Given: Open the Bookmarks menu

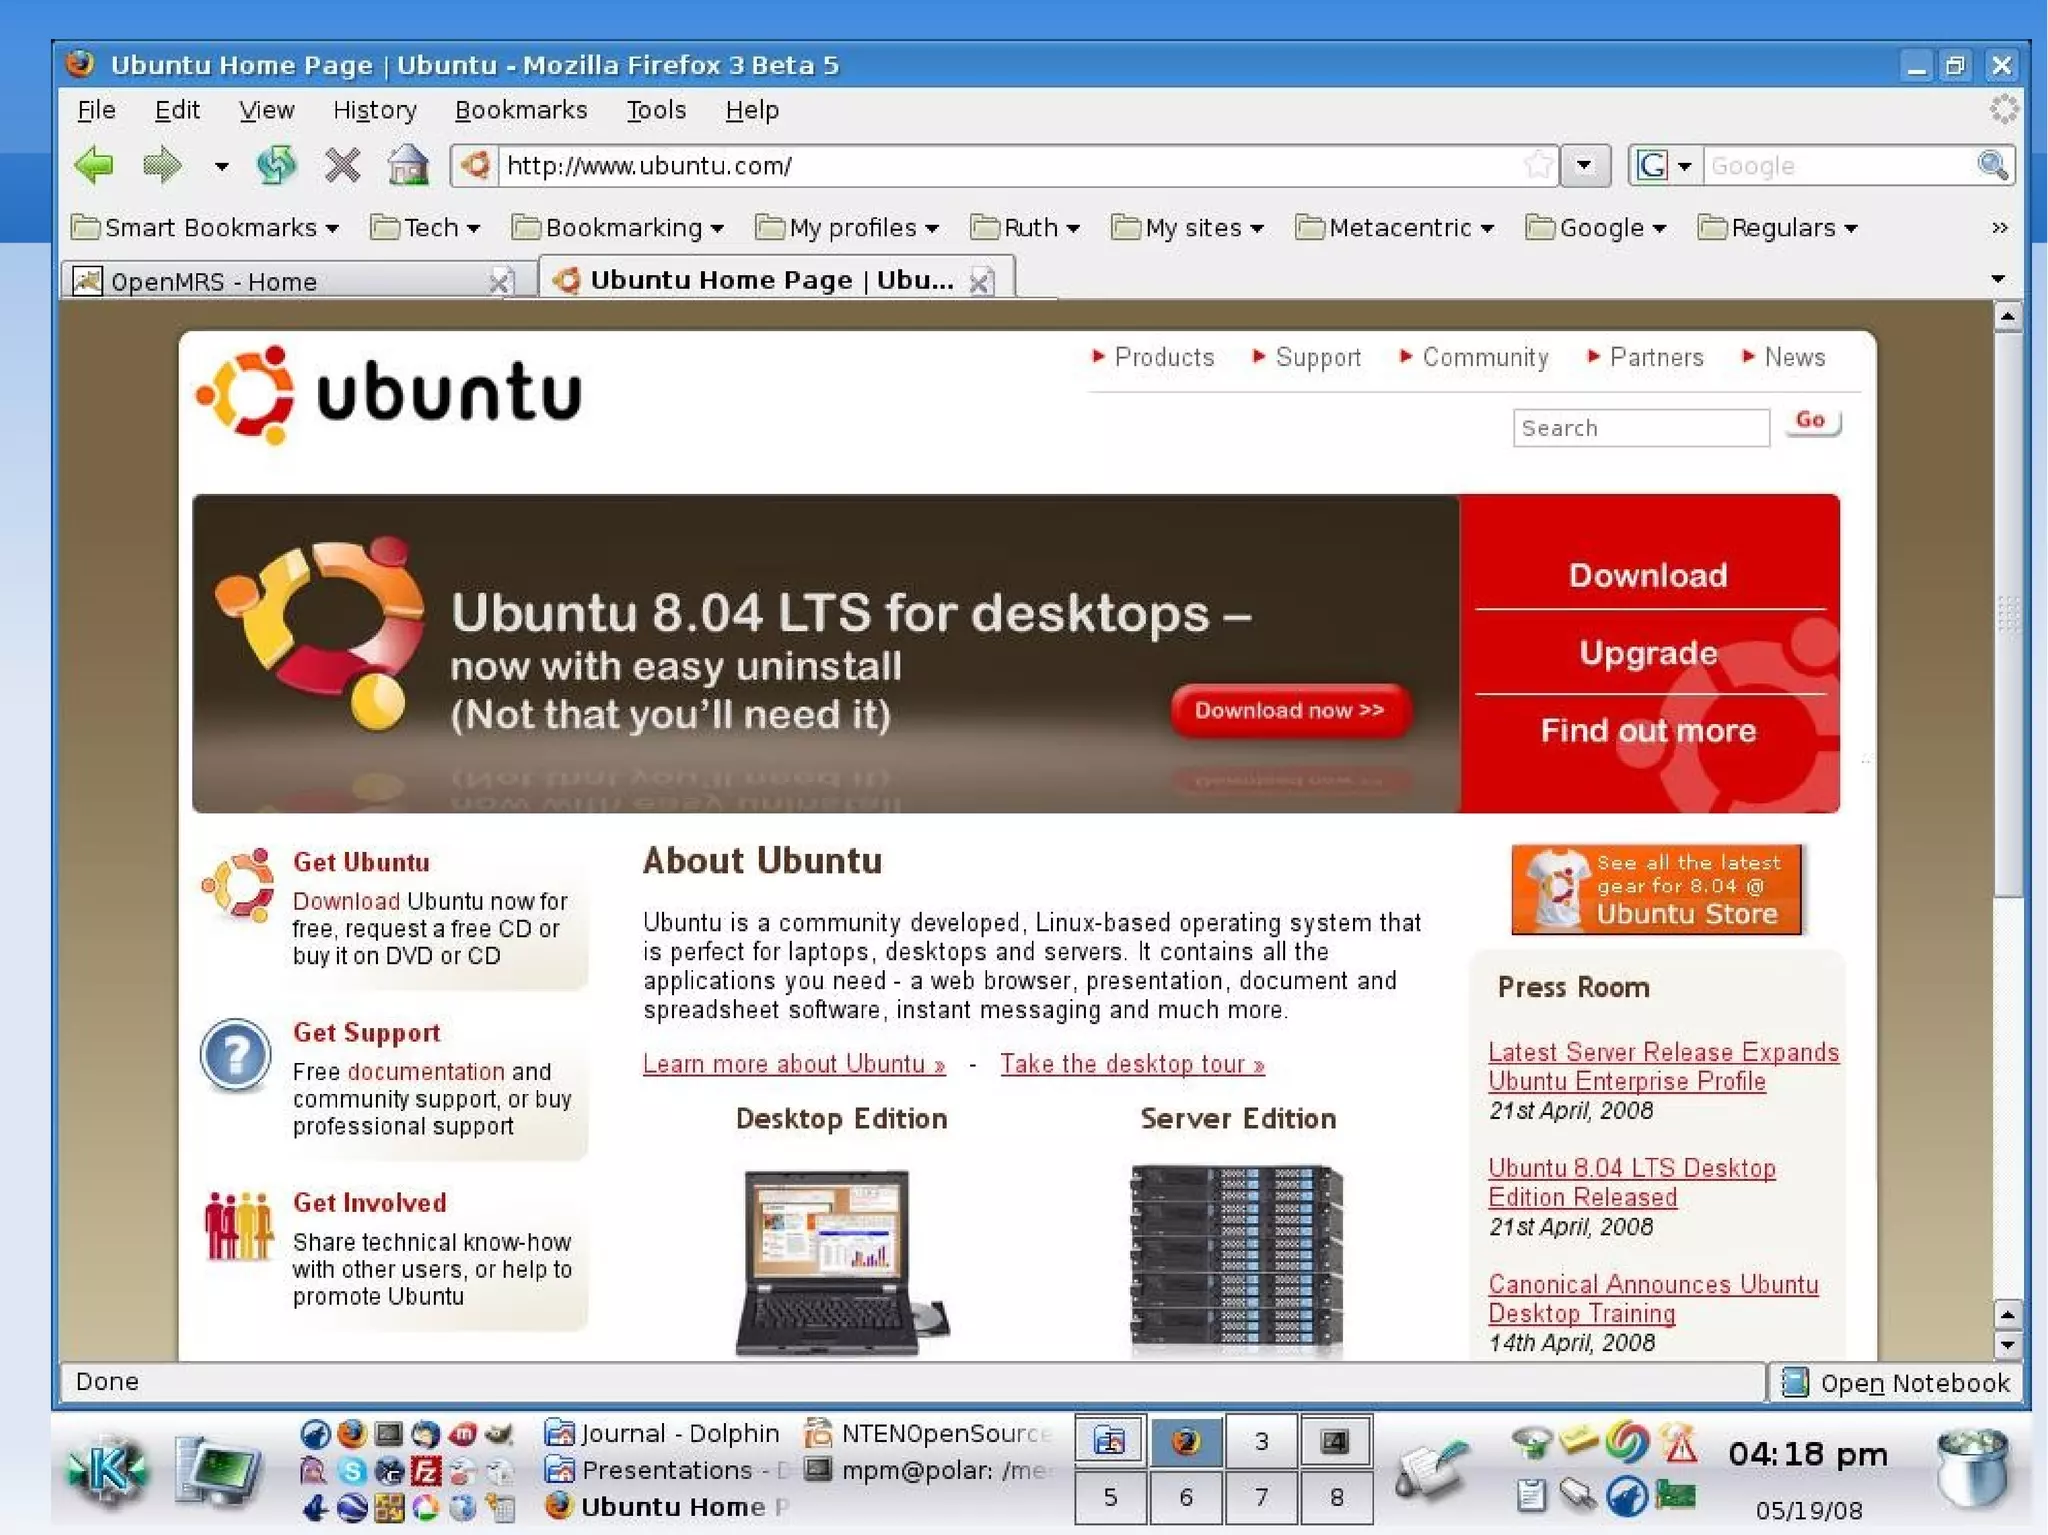Looking at the screenshot, I should pos(521,110).
